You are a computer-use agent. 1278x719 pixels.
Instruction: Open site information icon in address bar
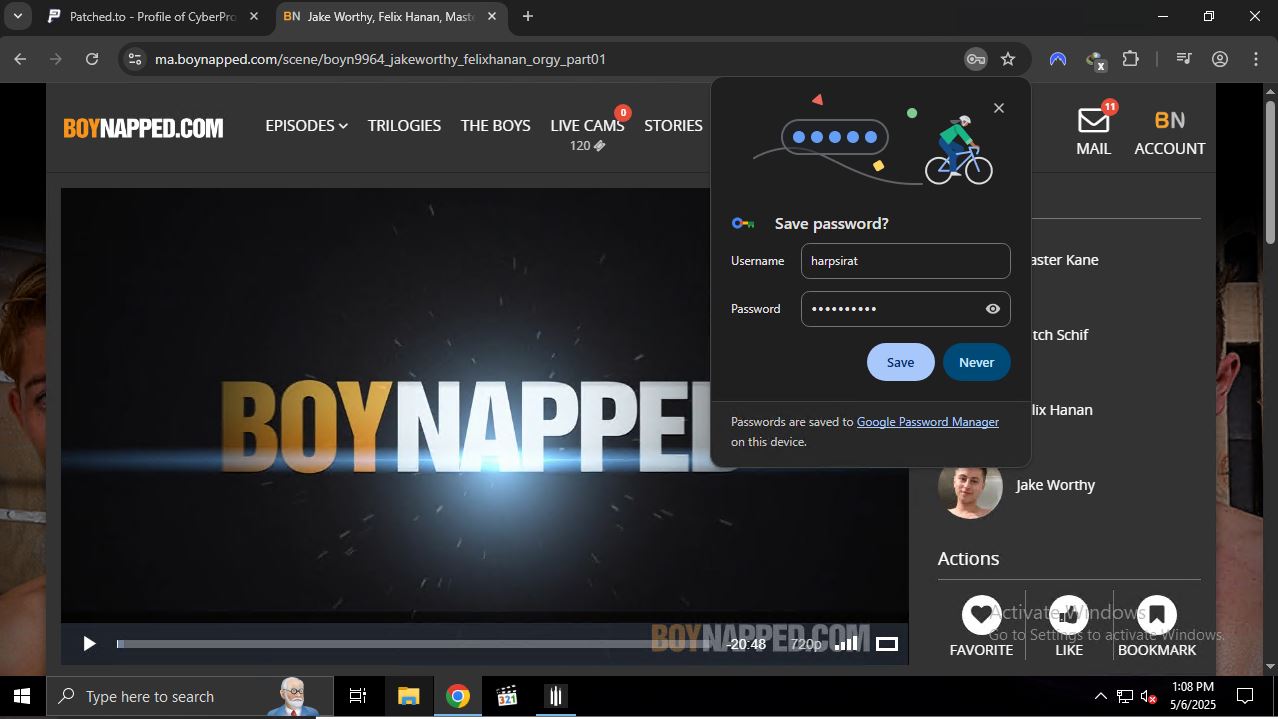(135, 59)
